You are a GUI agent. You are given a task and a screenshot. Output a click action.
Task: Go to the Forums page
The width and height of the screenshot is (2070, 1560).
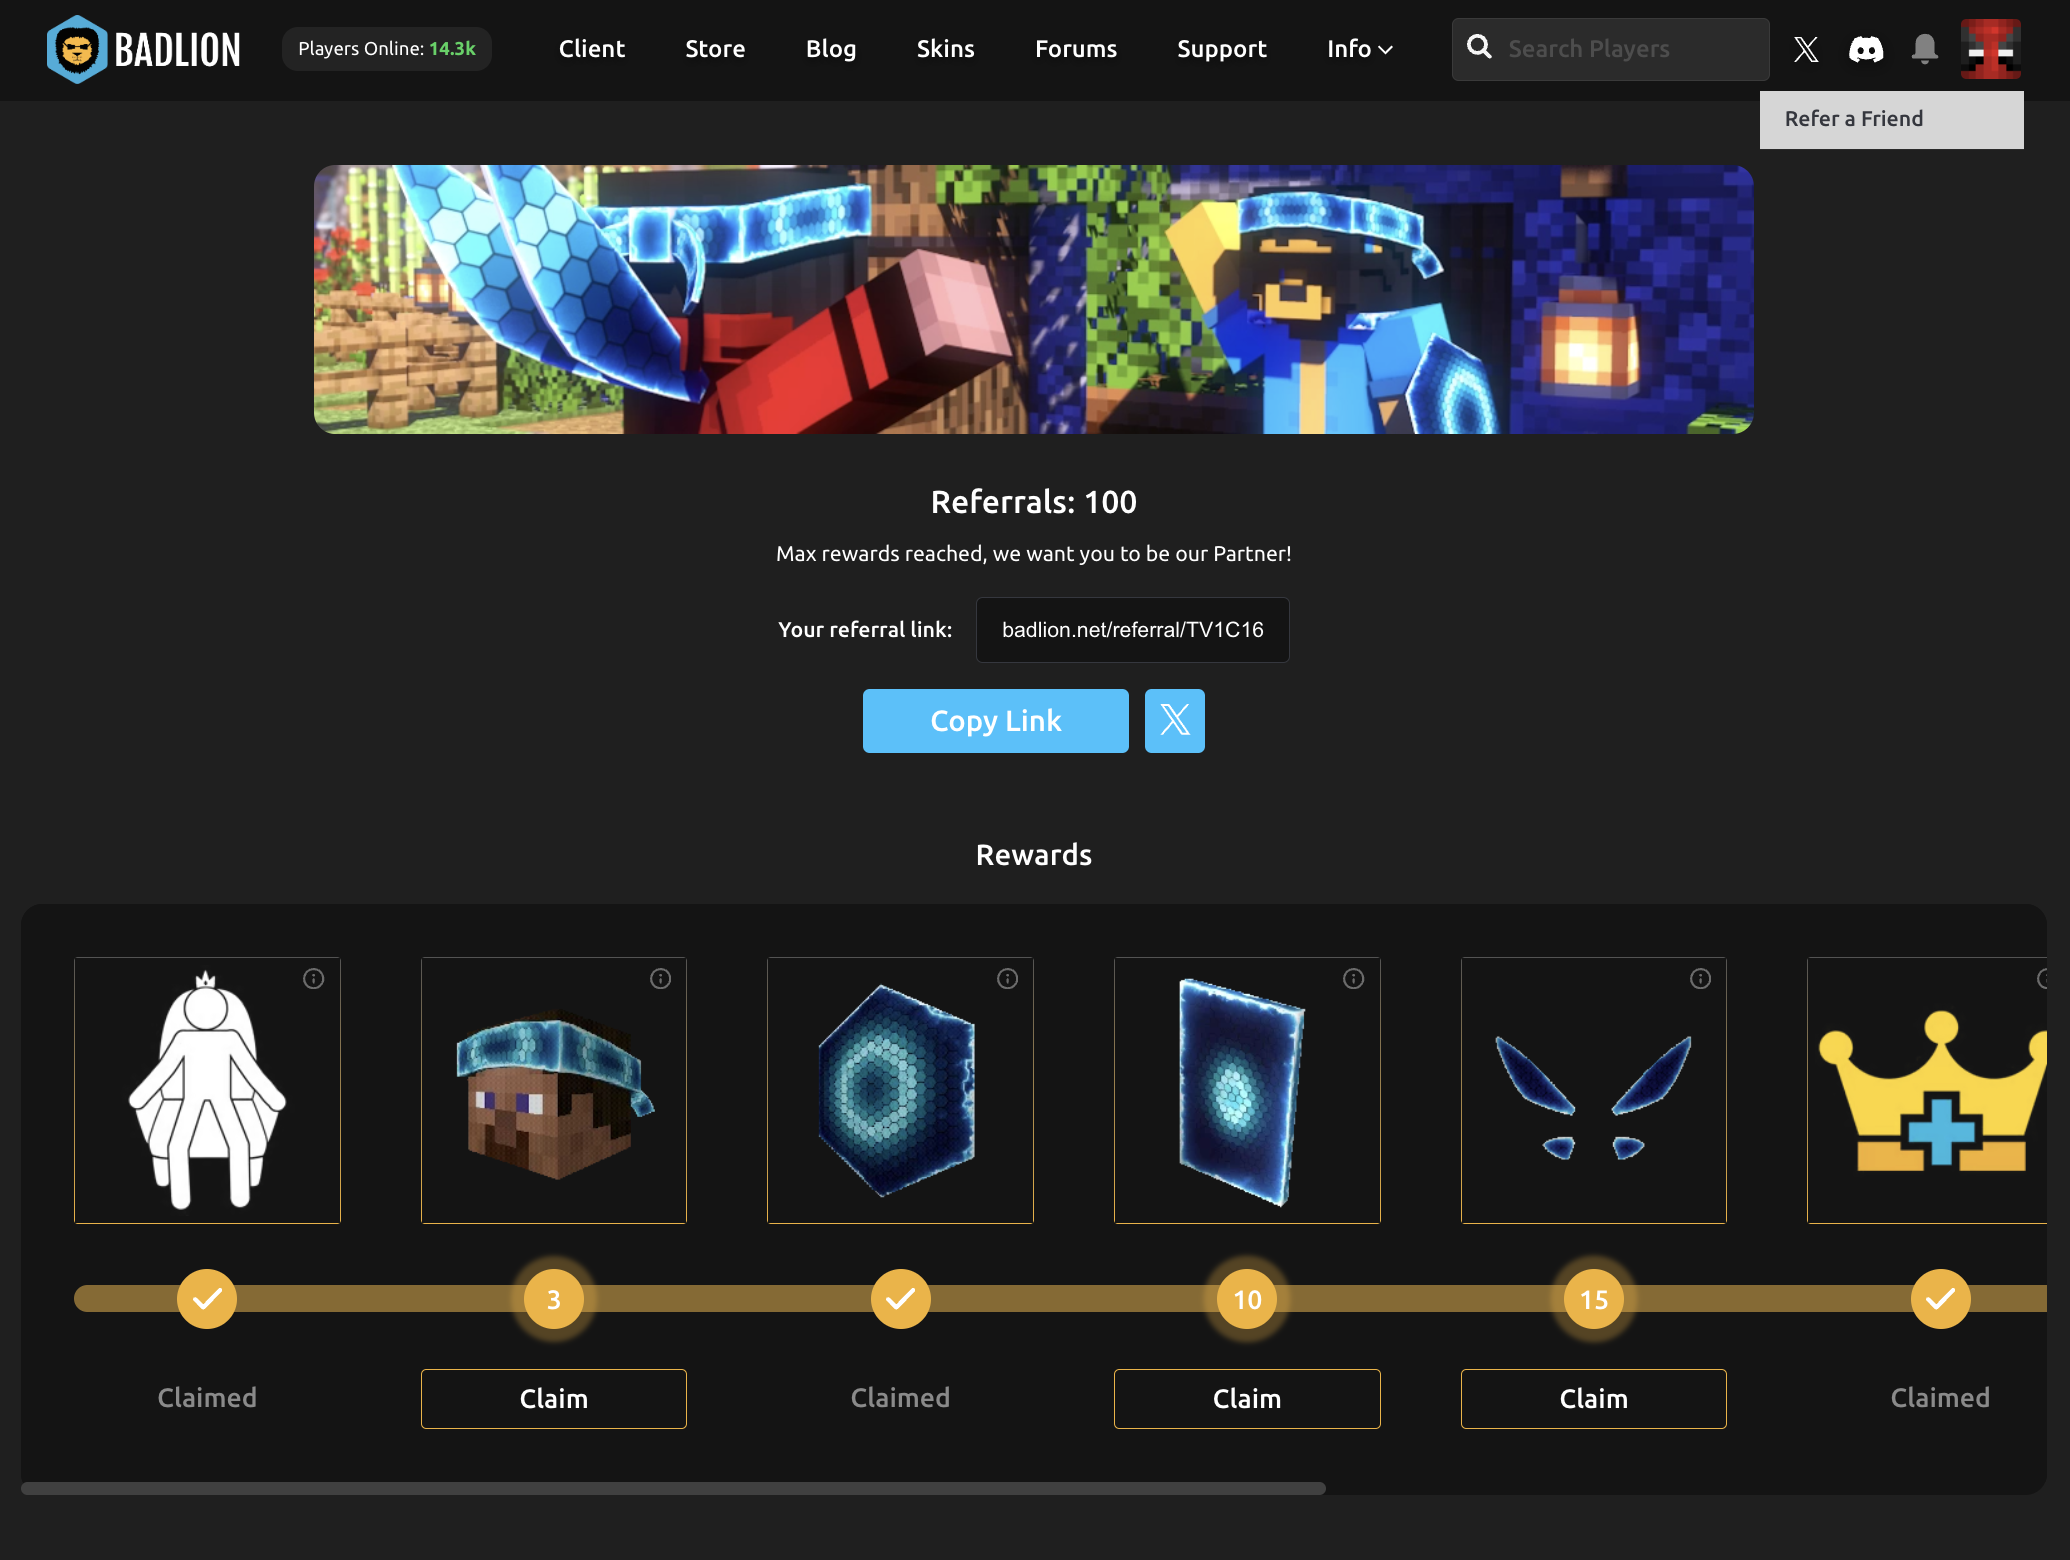[x=1075, y=49]
